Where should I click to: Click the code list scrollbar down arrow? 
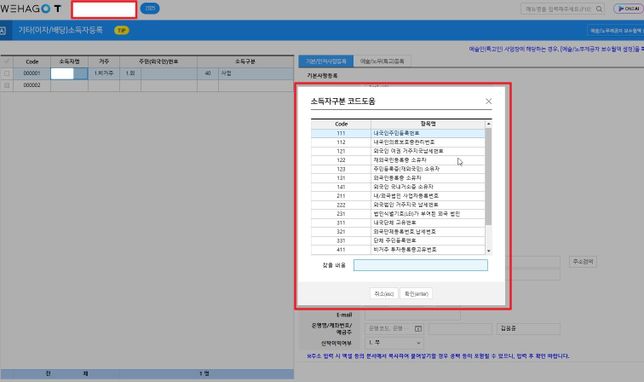[488, 251]
